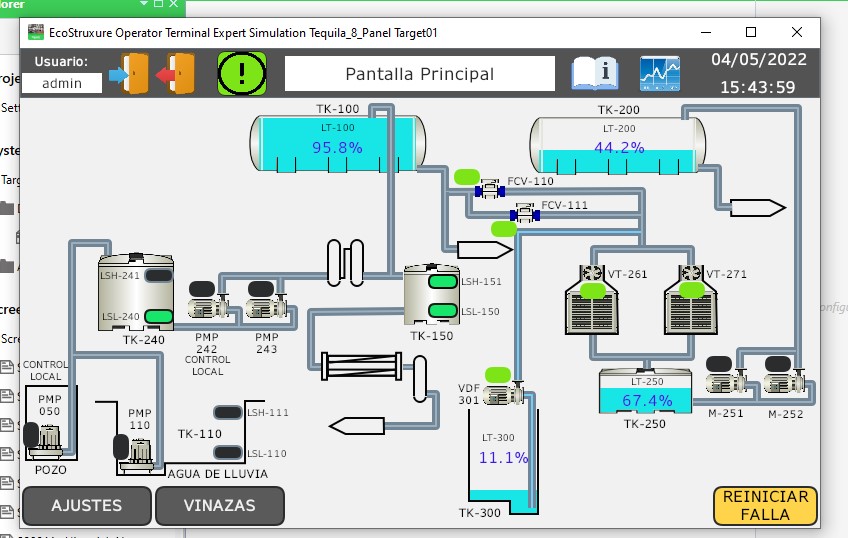Select the FCV-111 control valve
This screenshot has height=538, width=848.
pos(524,213)
